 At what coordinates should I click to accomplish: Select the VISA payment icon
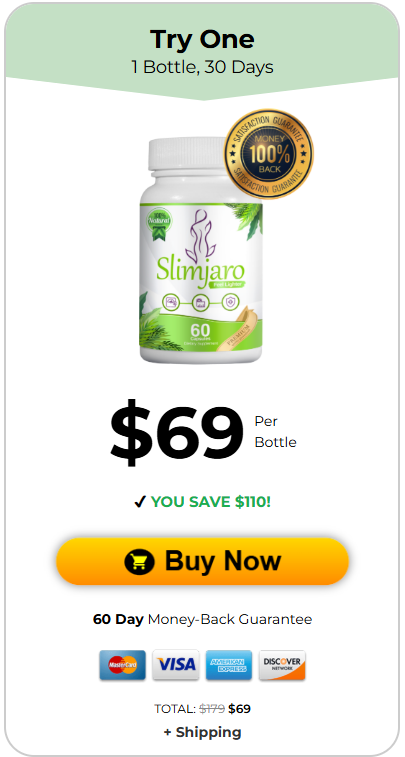click(176, 665)
